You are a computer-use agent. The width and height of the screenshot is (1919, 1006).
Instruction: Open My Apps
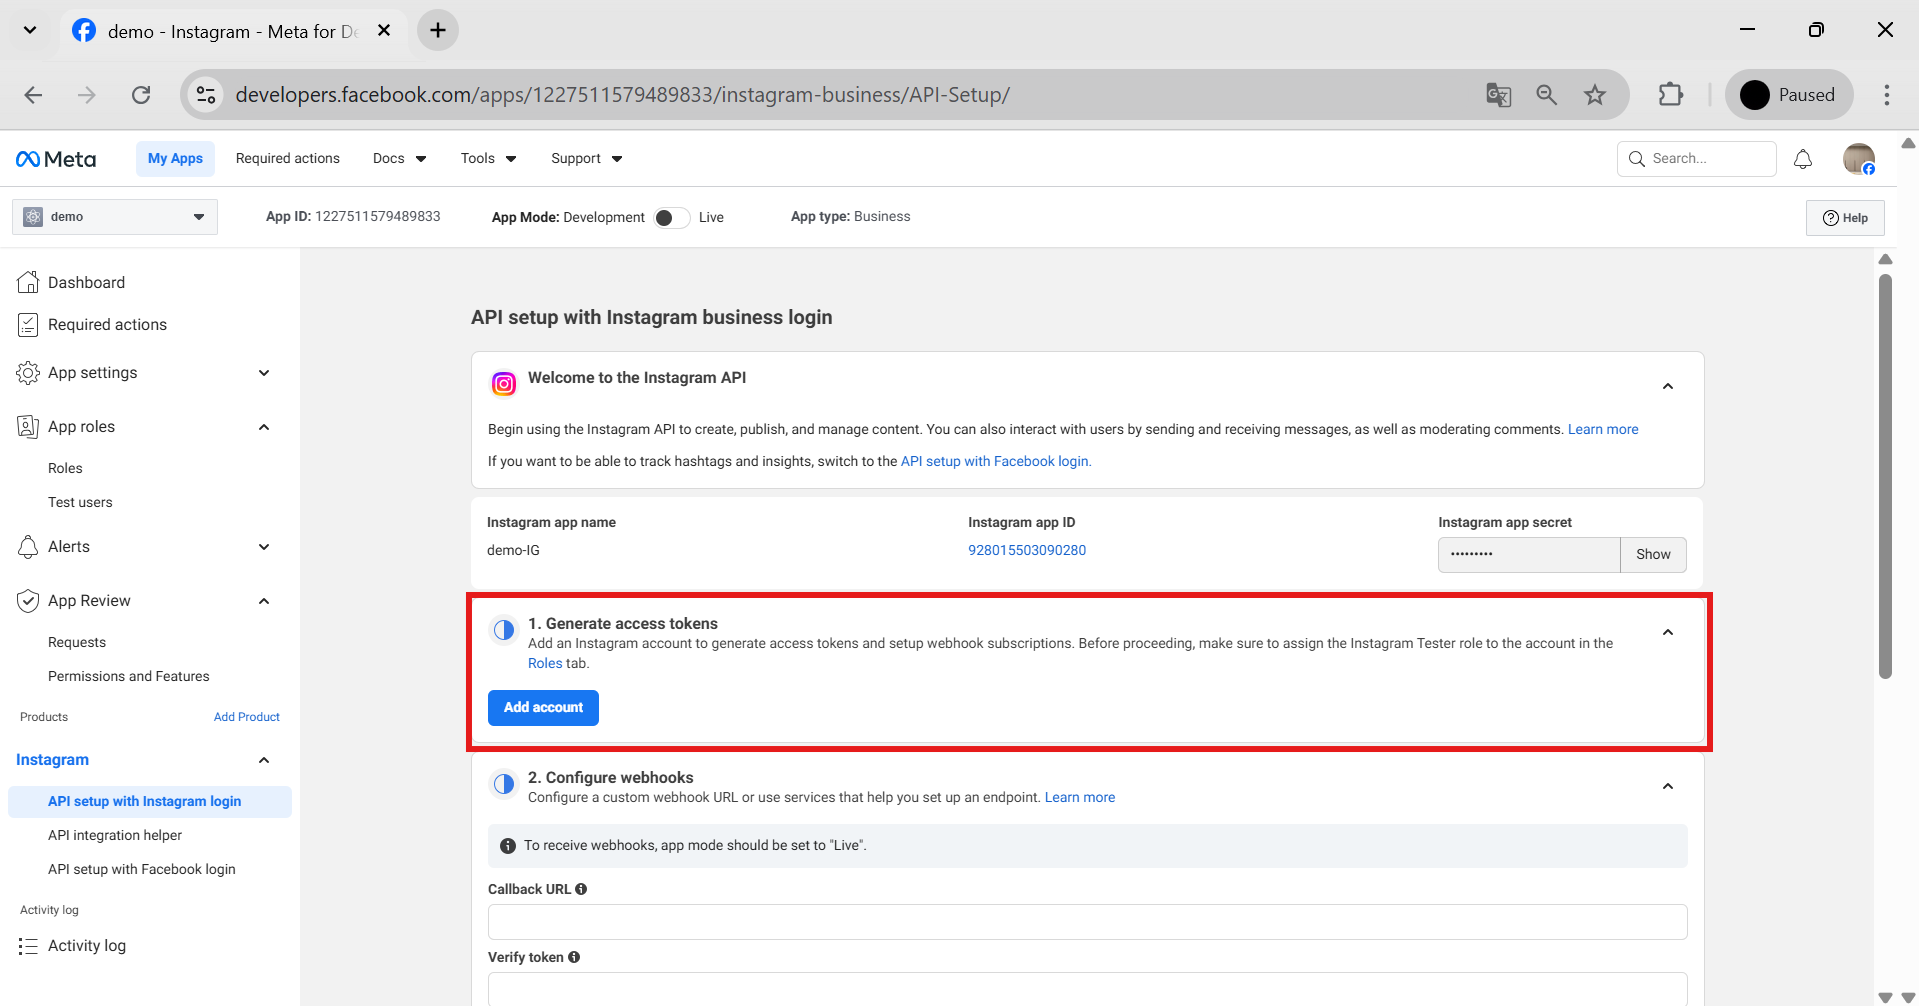(x=175, y=158)
